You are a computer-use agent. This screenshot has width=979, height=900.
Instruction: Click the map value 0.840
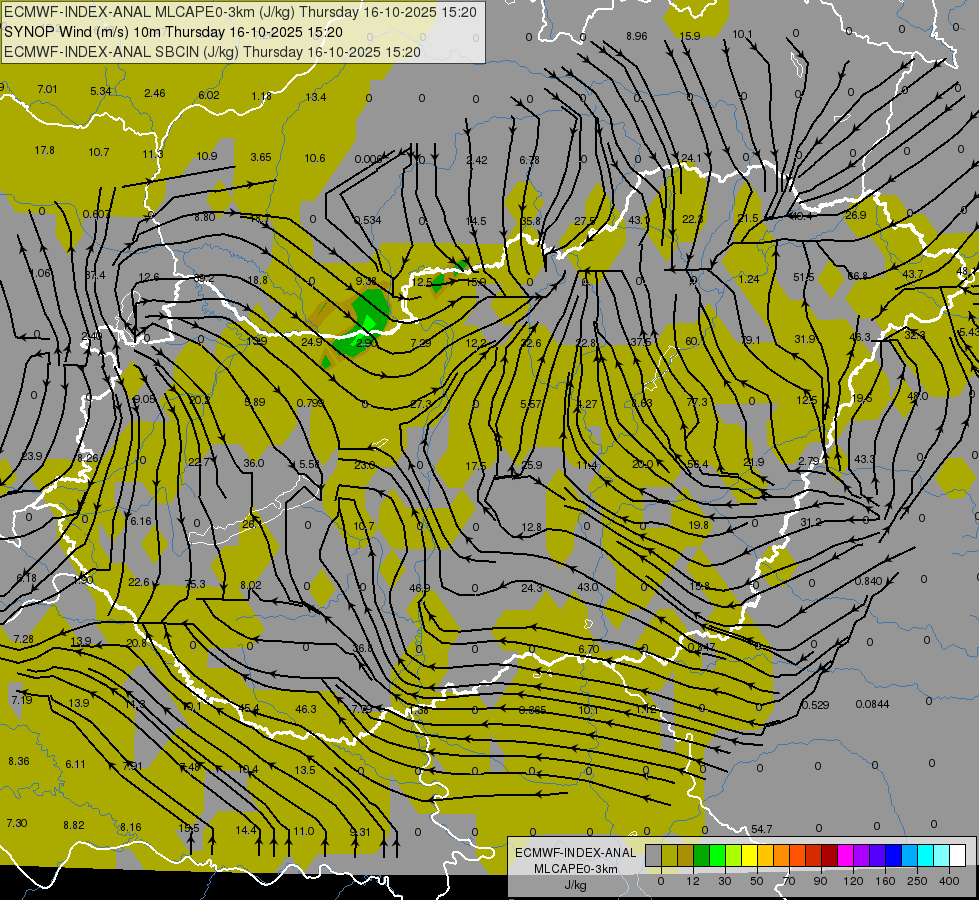(x=868, y=581)
